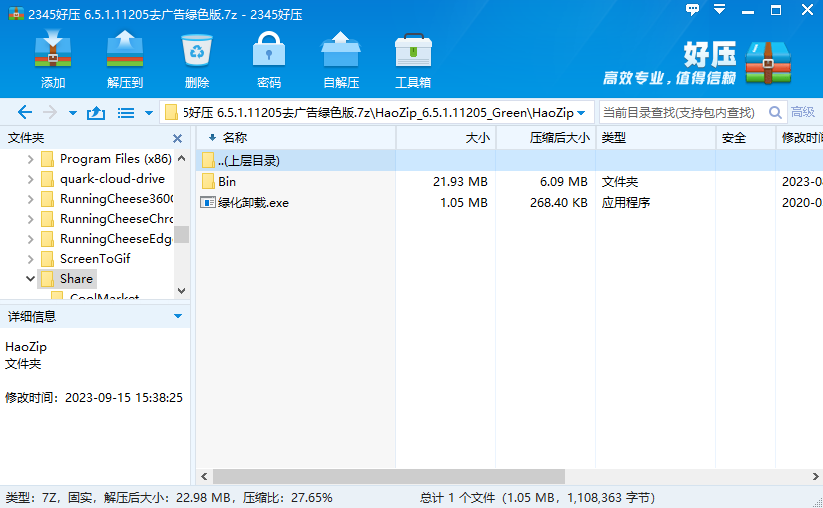Expand the address path dropdown
Image resolution: width=823 pixels, height=508 pixels.
click(x=581, y=113)
